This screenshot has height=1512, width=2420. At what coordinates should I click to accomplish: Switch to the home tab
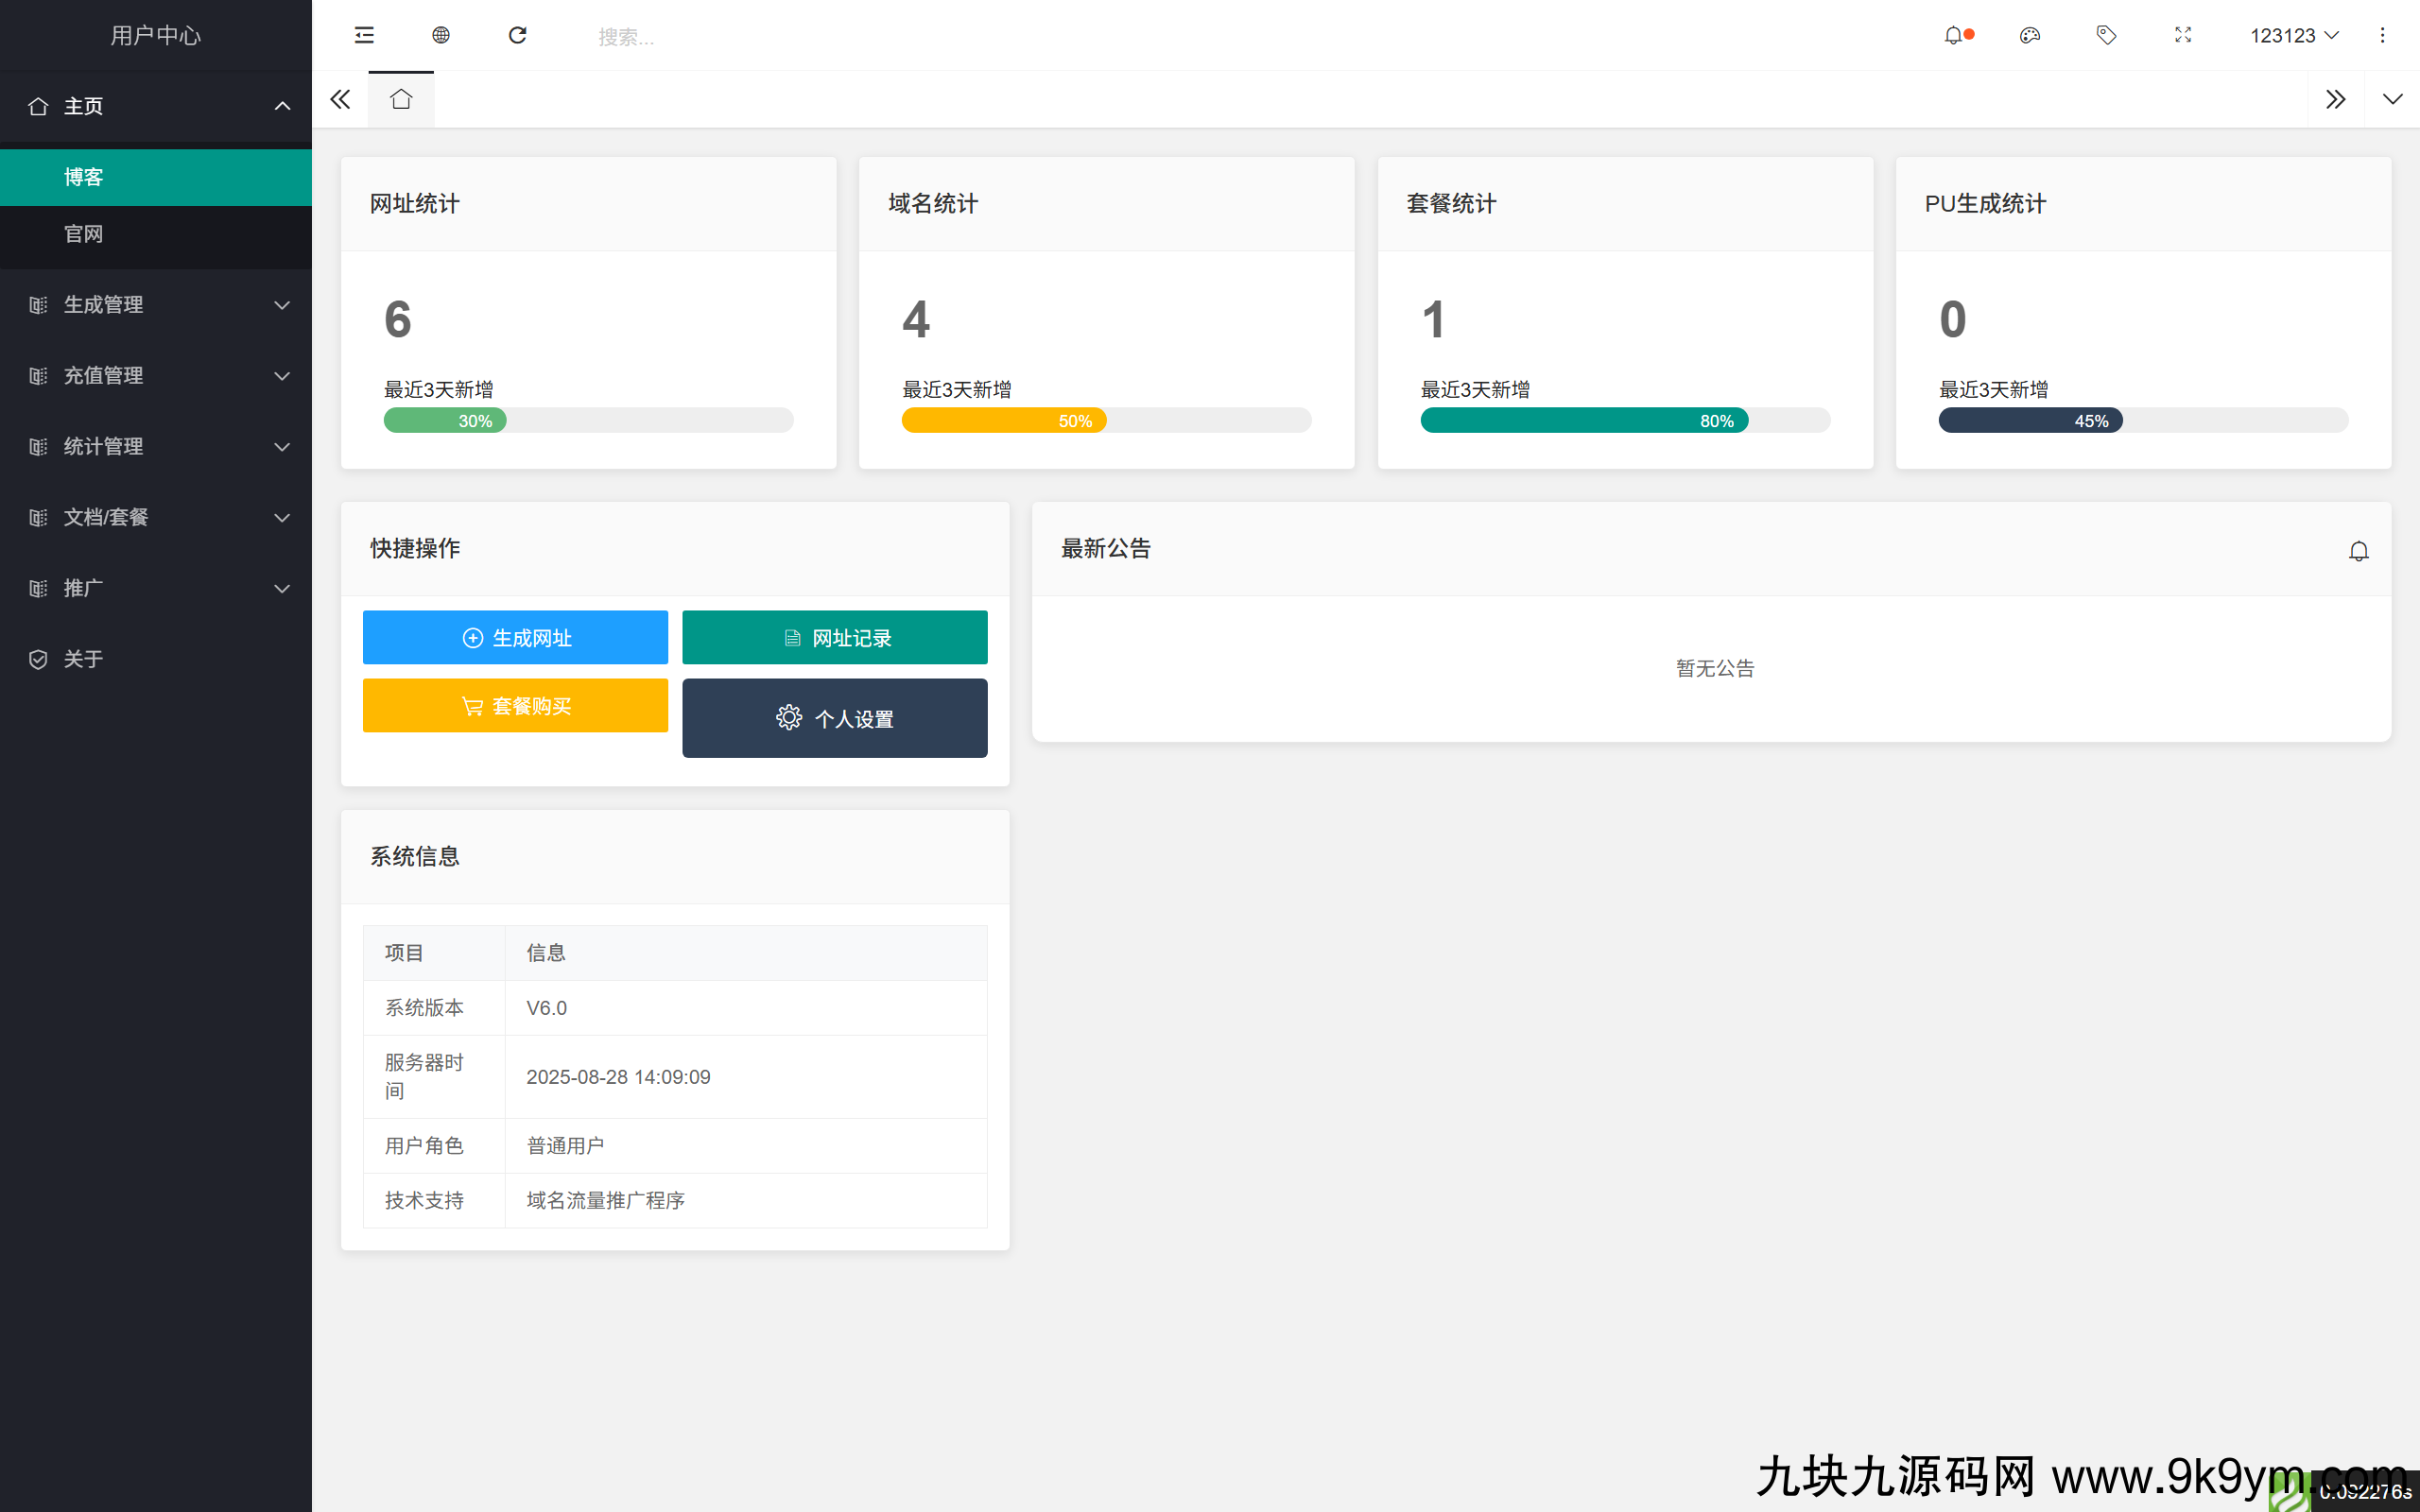pyautogui.click(x=401, y=99)
